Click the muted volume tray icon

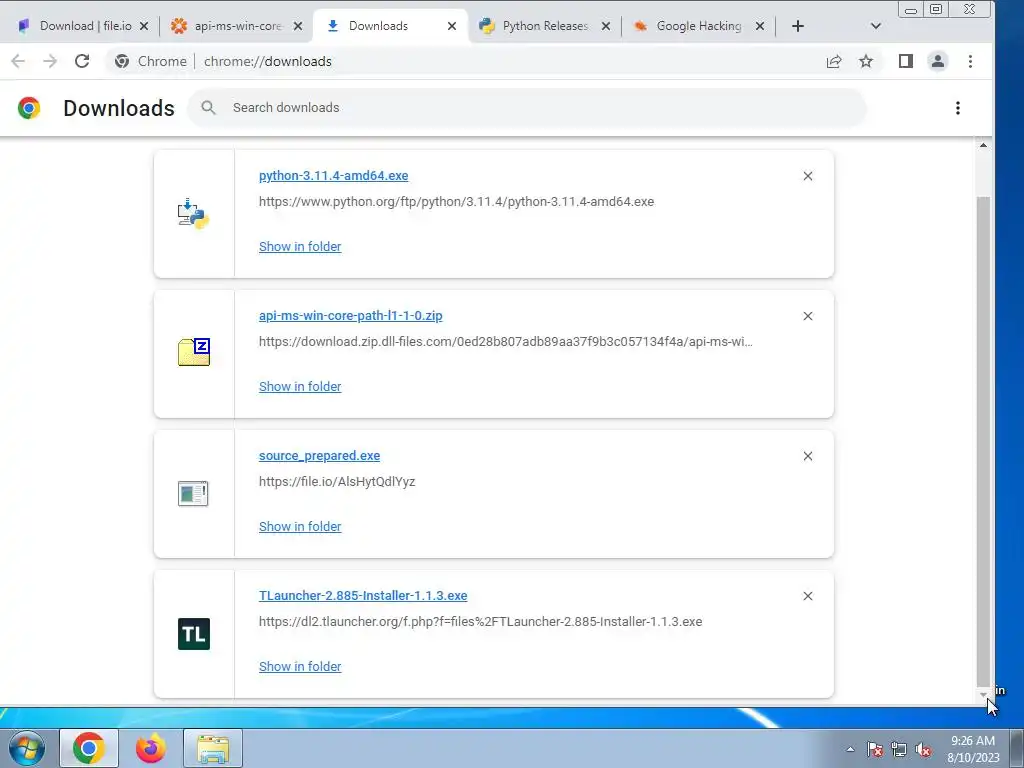point(923,750)
